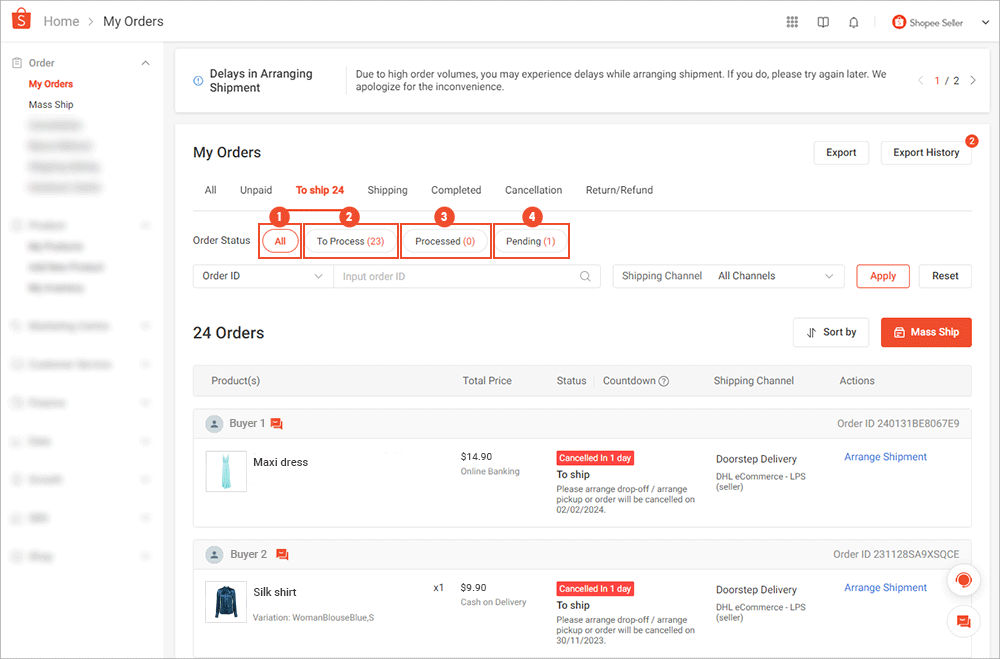Check notifications via the bell icon
This screenshot has height=659, width=1000.
pos(854,20)
